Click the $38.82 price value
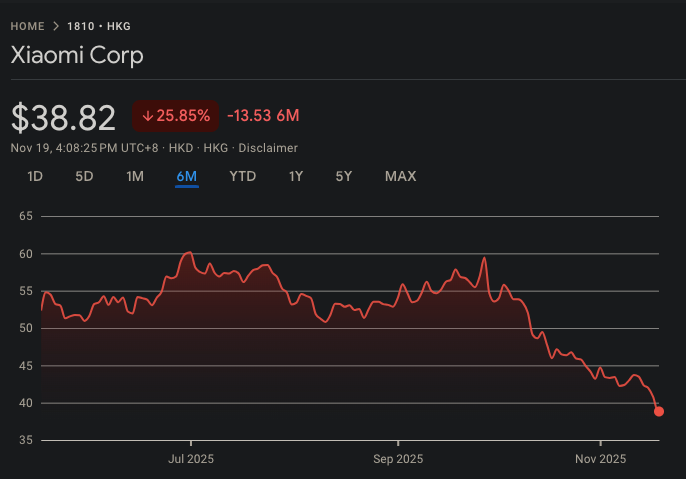The height and width of the screenshot is (479, 686). pyautogui.click(x=63, y=117)
